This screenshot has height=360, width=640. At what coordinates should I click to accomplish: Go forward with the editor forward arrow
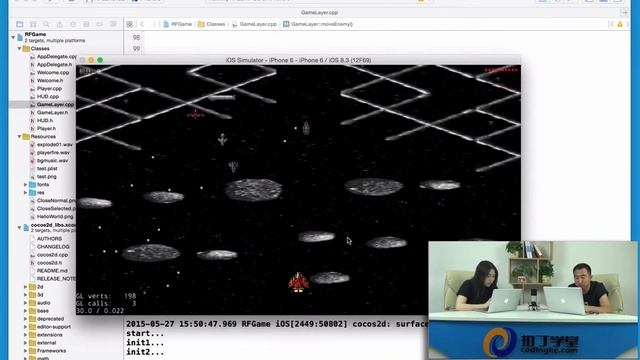click(154, 24)
